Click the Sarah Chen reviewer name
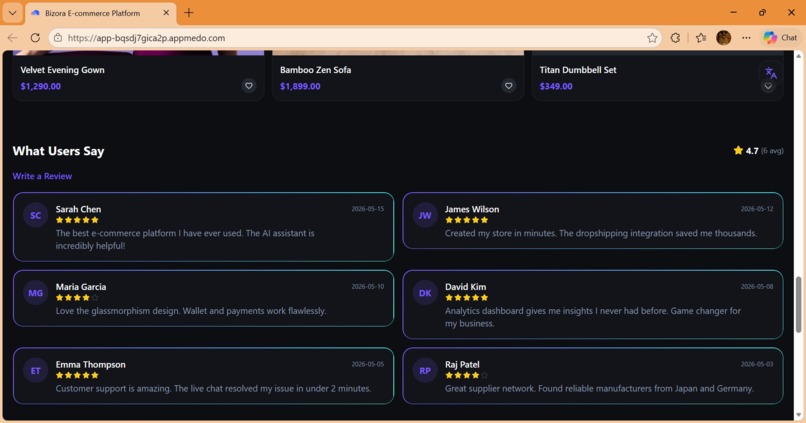This screenshot has width=806, height=423. coord(78,209)
